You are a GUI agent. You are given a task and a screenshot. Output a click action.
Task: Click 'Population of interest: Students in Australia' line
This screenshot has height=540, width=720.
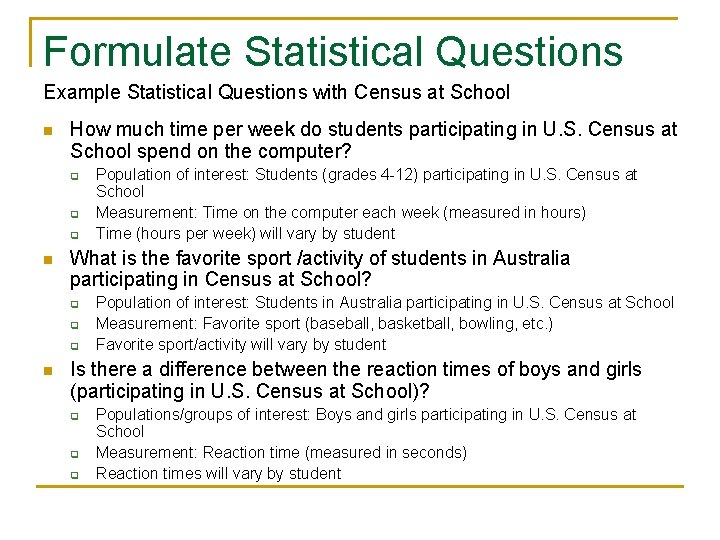[384, 302]
